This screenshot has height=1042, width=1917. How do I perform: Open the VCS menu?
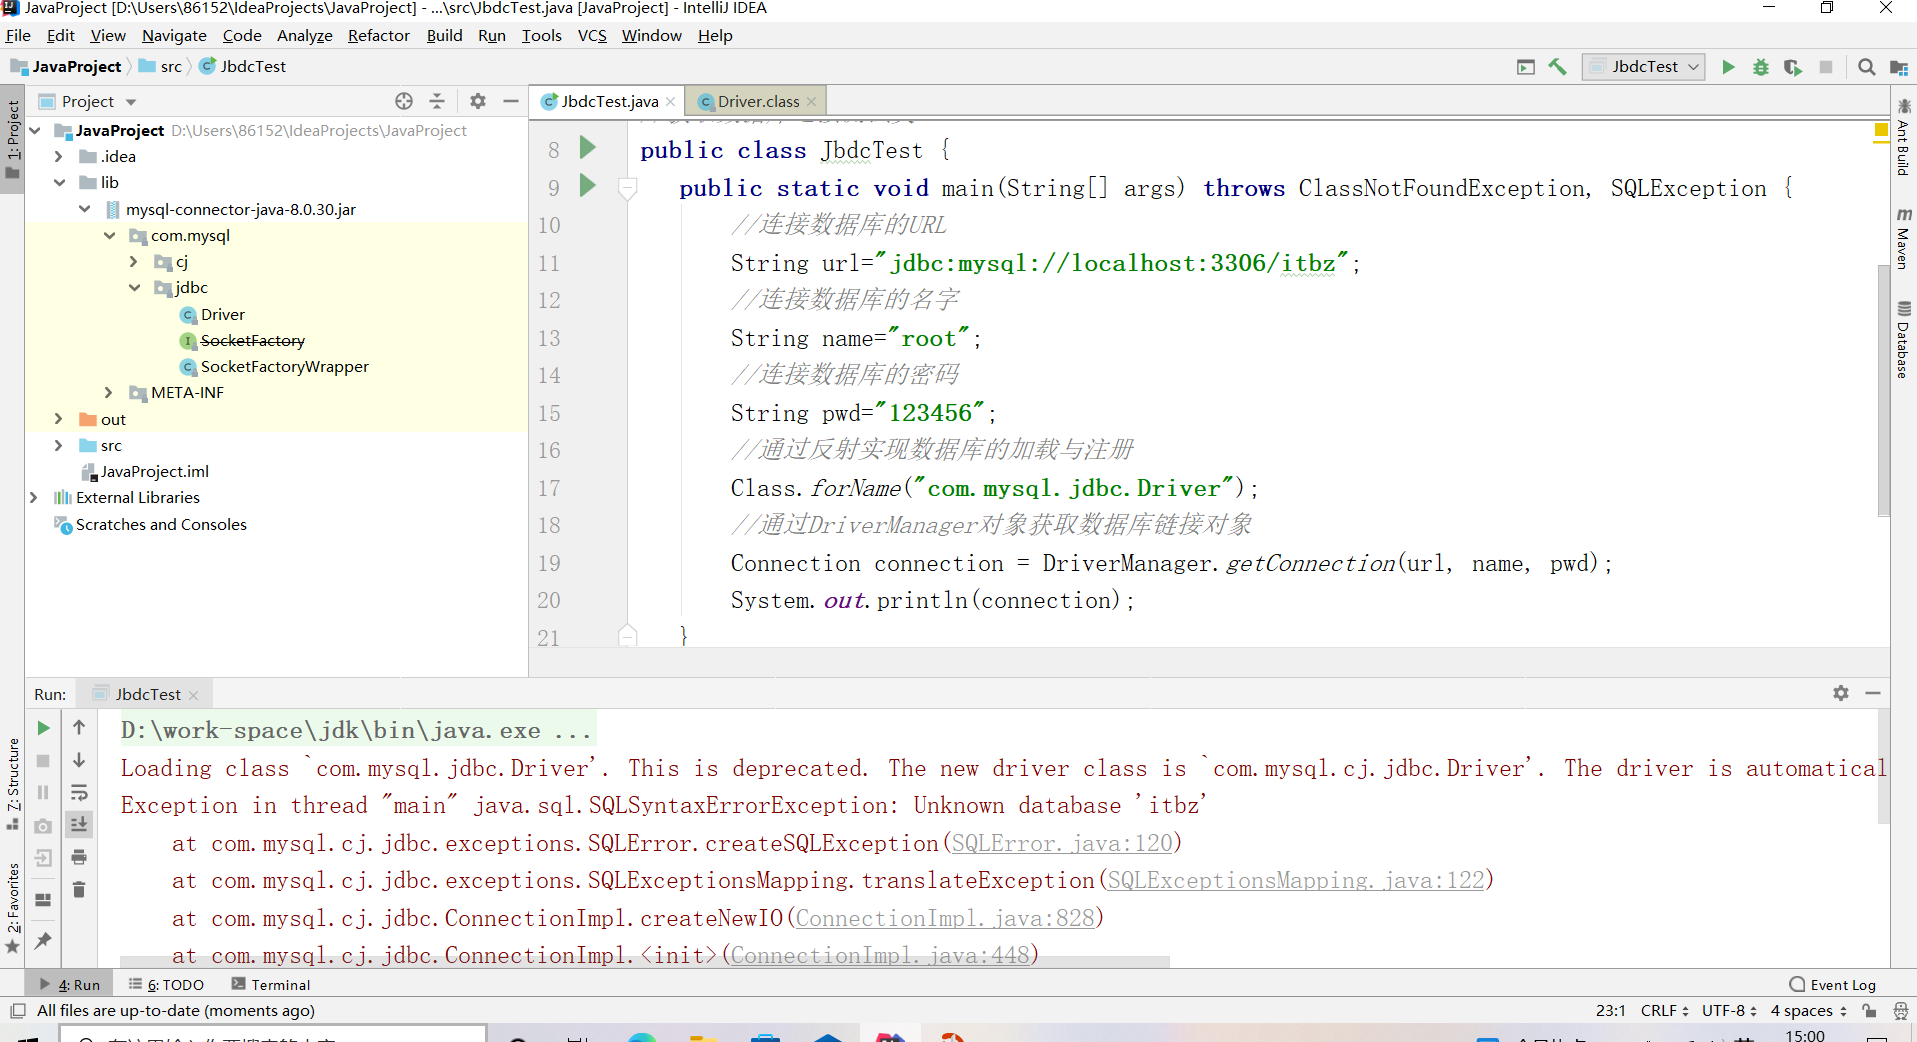[592, 36]
